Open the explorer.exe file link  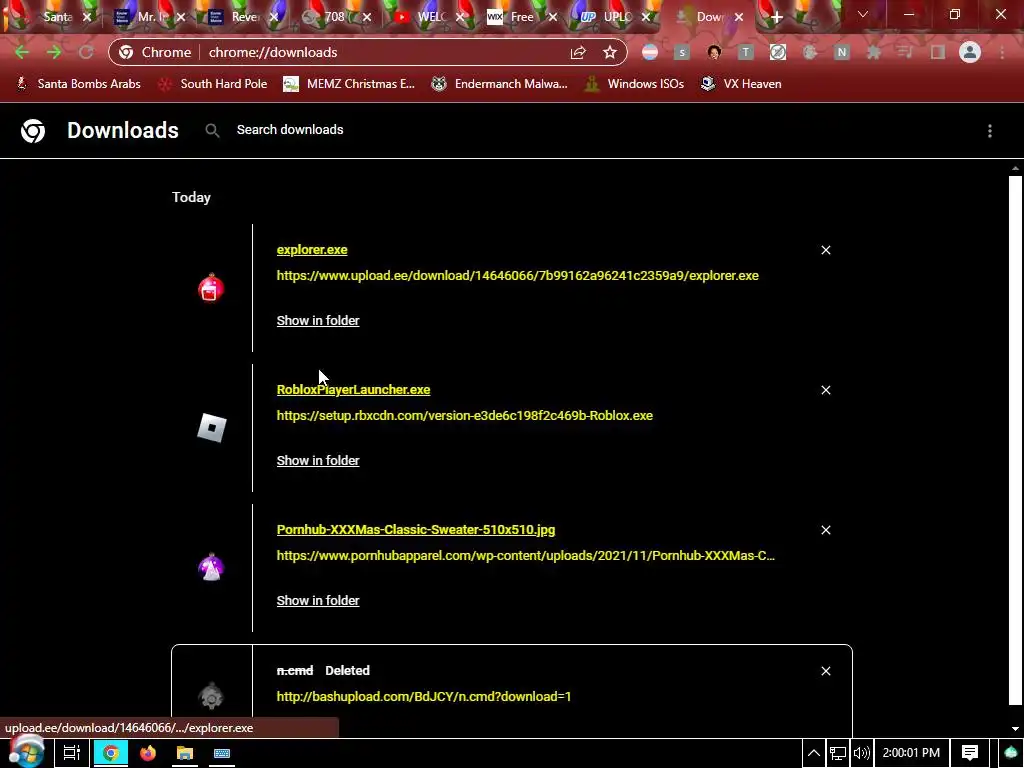click(x=312, y=250)
